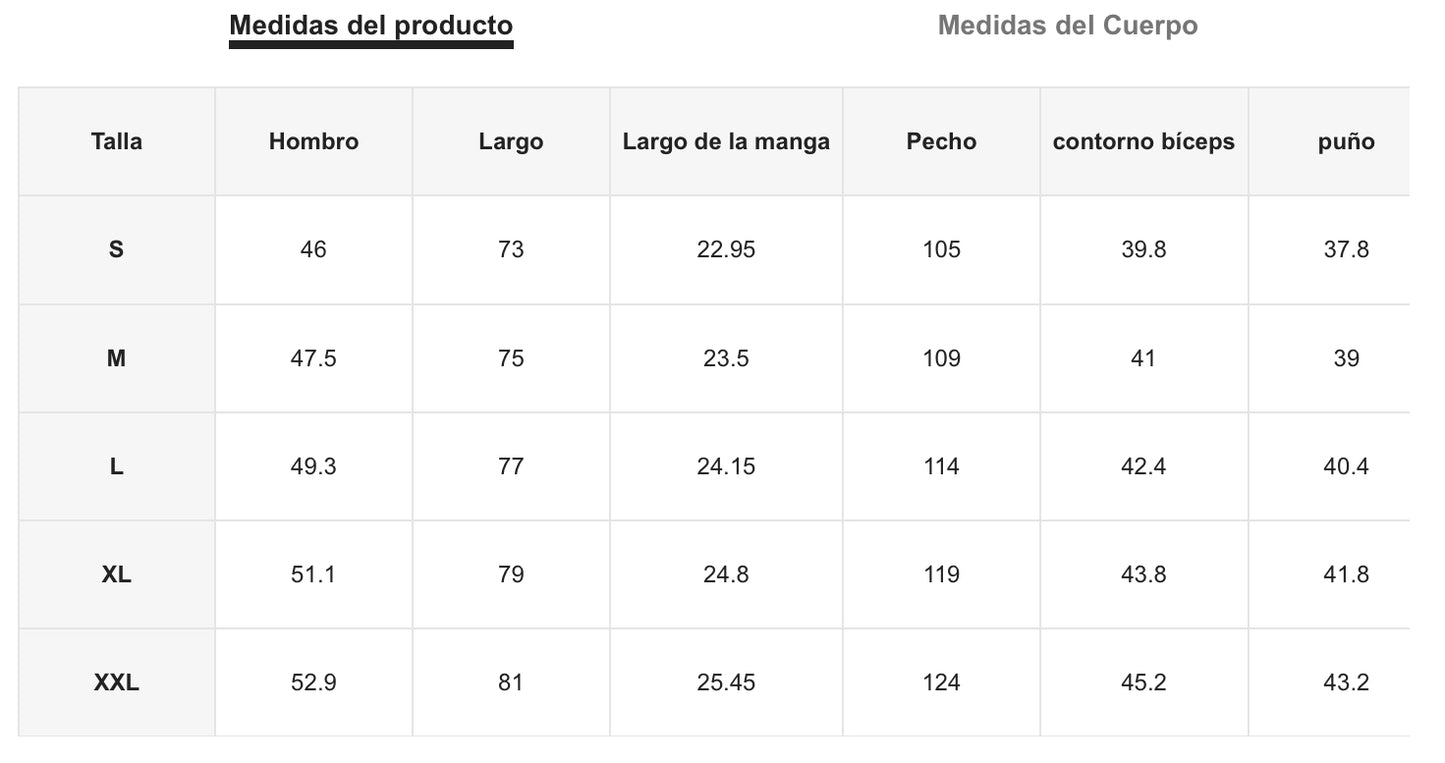This screenshot has height=763, width=1445.
Task: Click the L size row label
Action: tap(116, 467)
